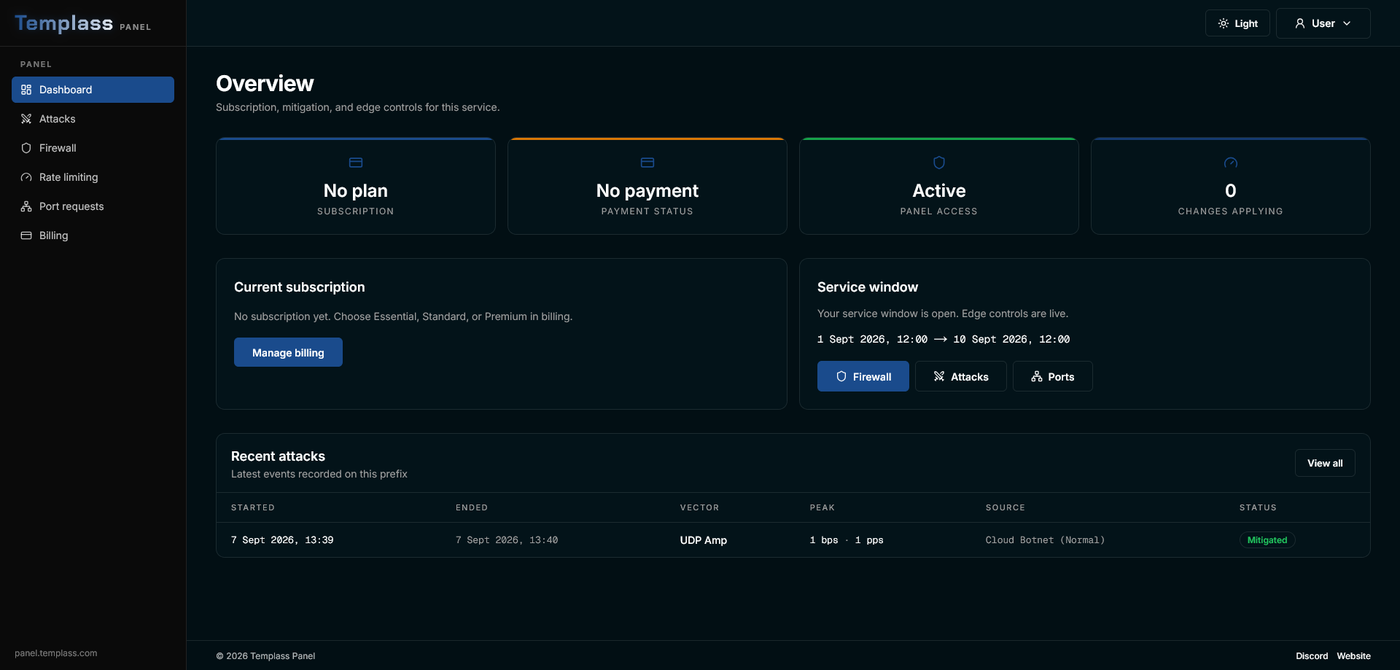Click the STARTED column header
1400x670 pixels.
(x=253, y=508)
